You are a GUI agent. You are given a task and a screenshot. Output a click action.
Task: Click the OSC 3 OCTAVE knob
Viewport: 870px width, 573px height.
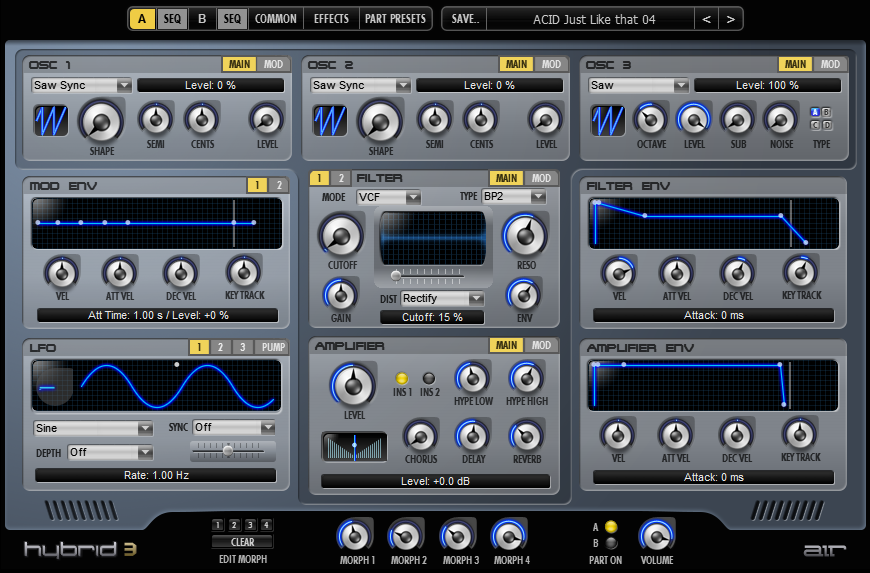point(650,119)
